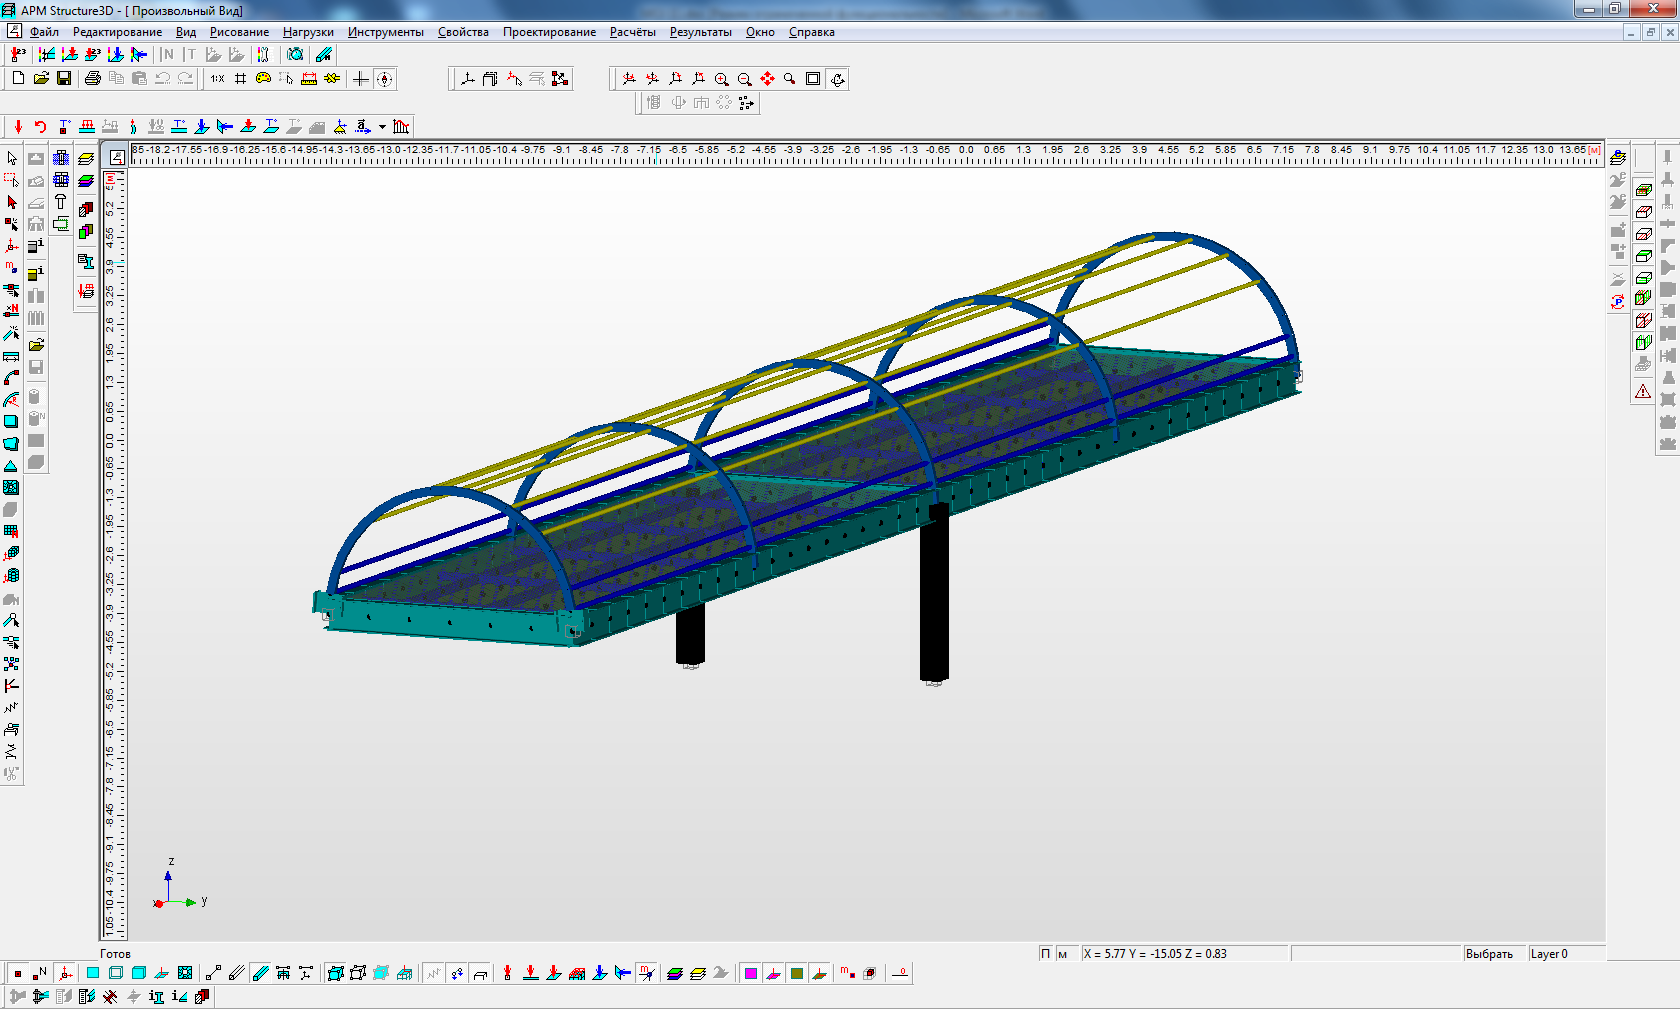1680x1010 pixels.
Task: Click the Готов status text
Action: (115, 954)
